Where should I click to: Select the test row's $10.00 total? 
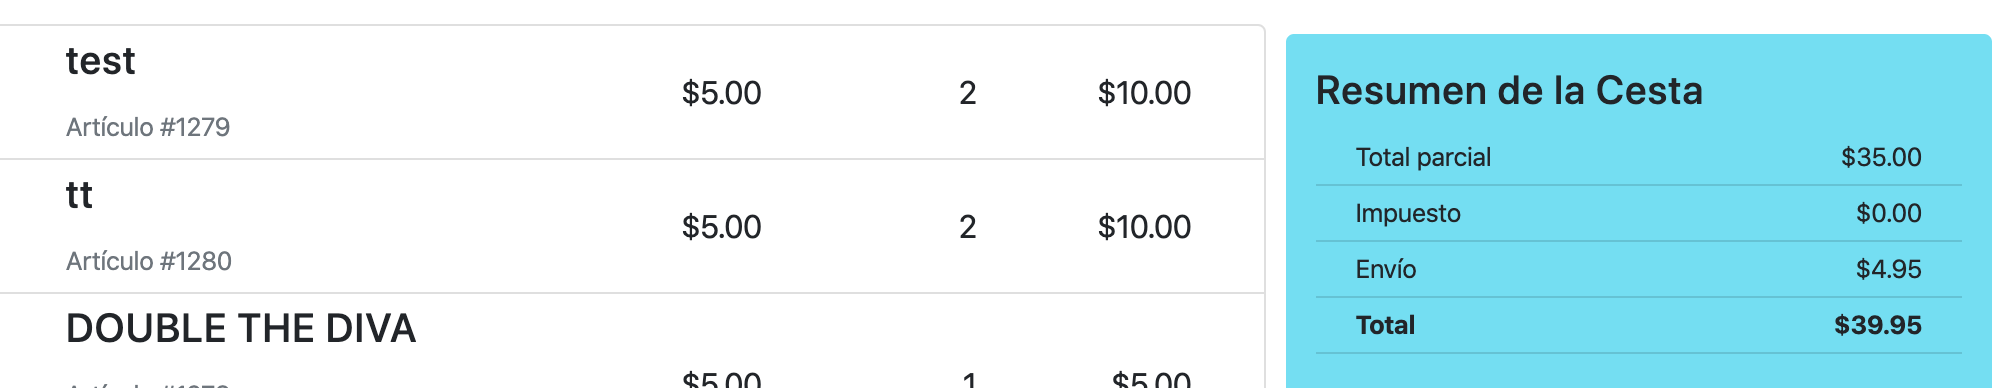(1144, 93)
